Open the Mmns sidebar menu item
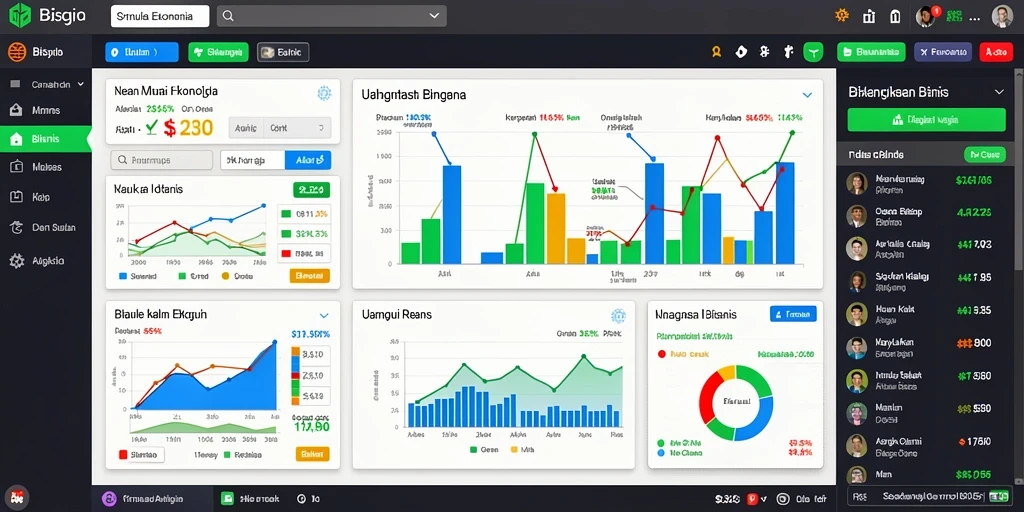The height and width of the screenshot is (512, 1024). pos(46,110)
